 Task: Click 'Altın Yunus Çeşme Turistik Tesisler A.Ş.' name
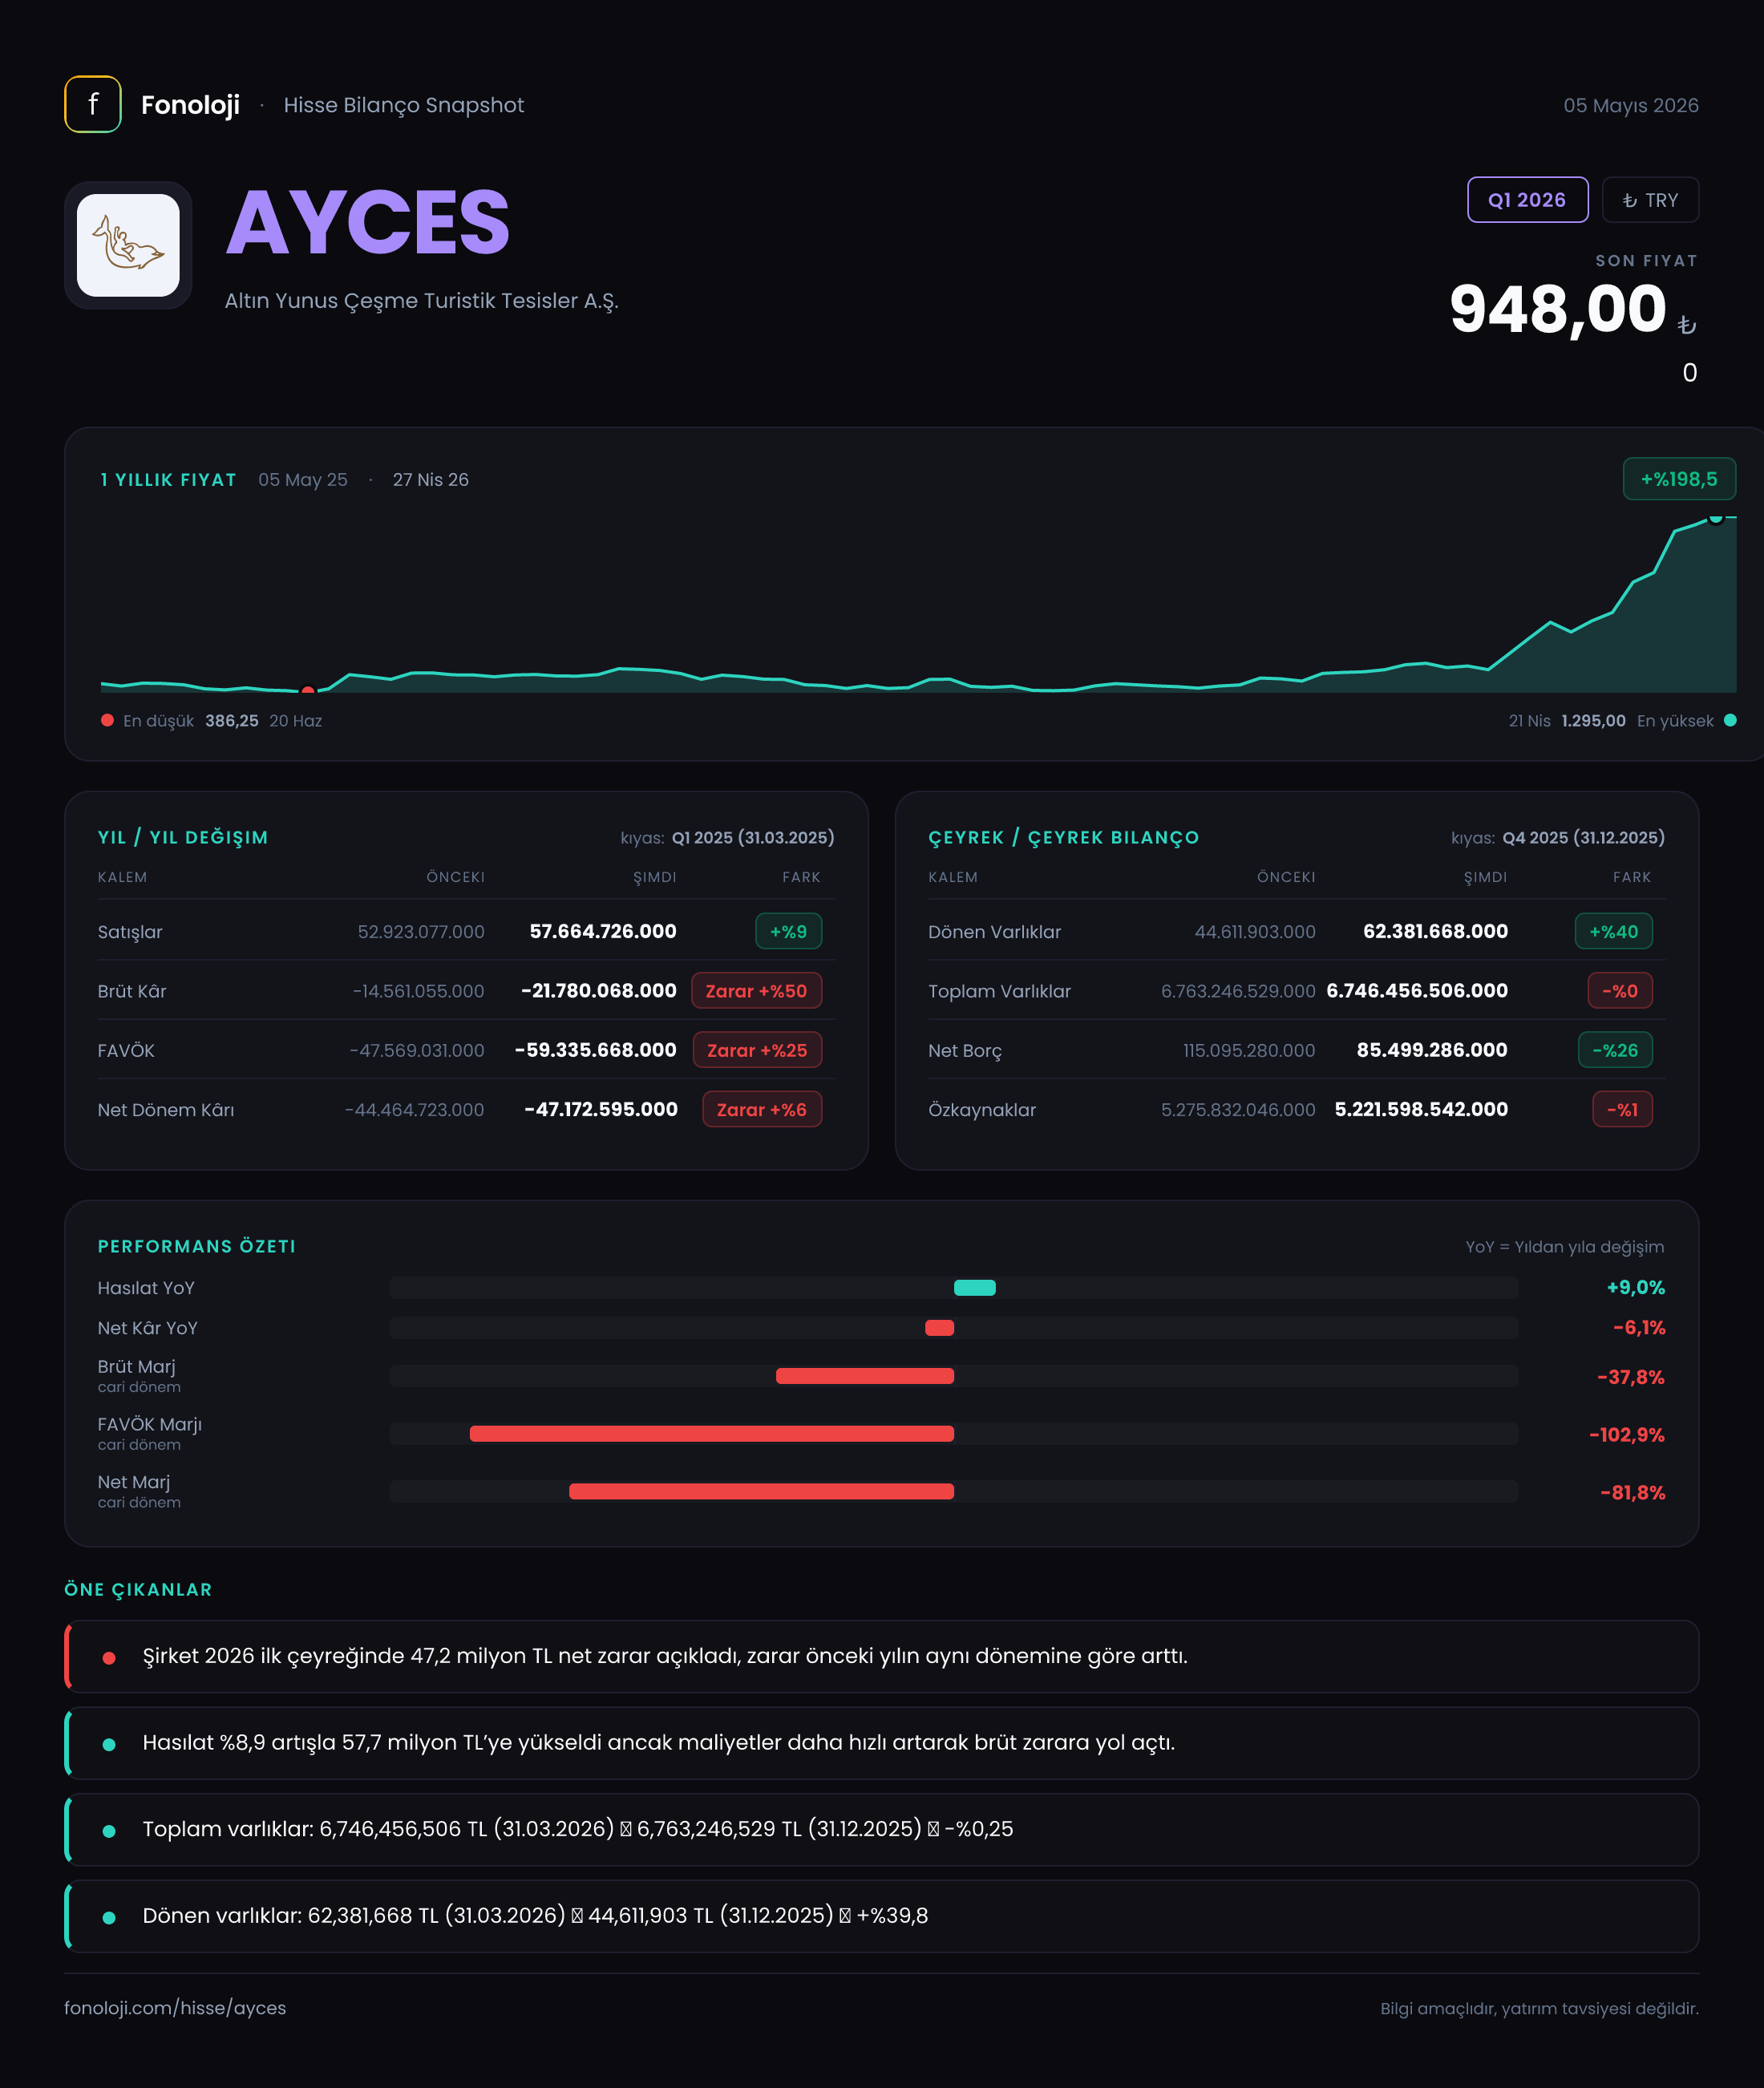pyautogui.click(x=421, y=301)
